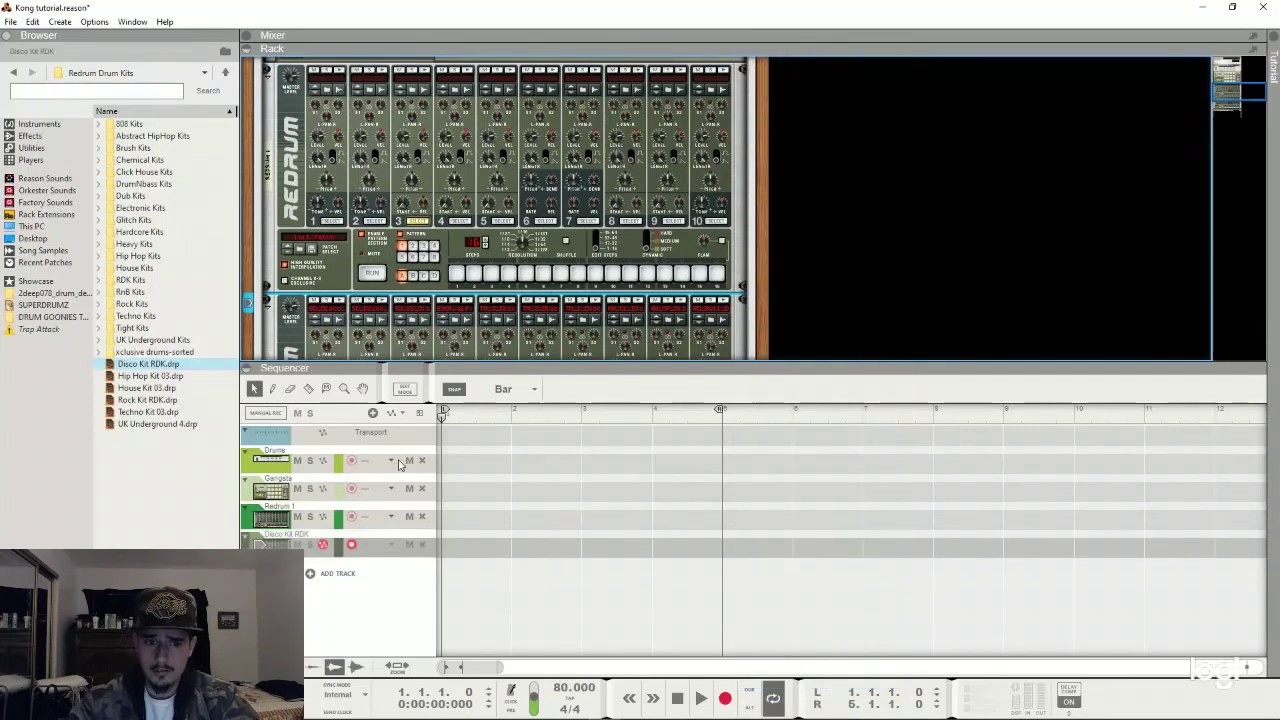
Task: Solo the Redrum 1 track
Action: click(x=309, y=517)
